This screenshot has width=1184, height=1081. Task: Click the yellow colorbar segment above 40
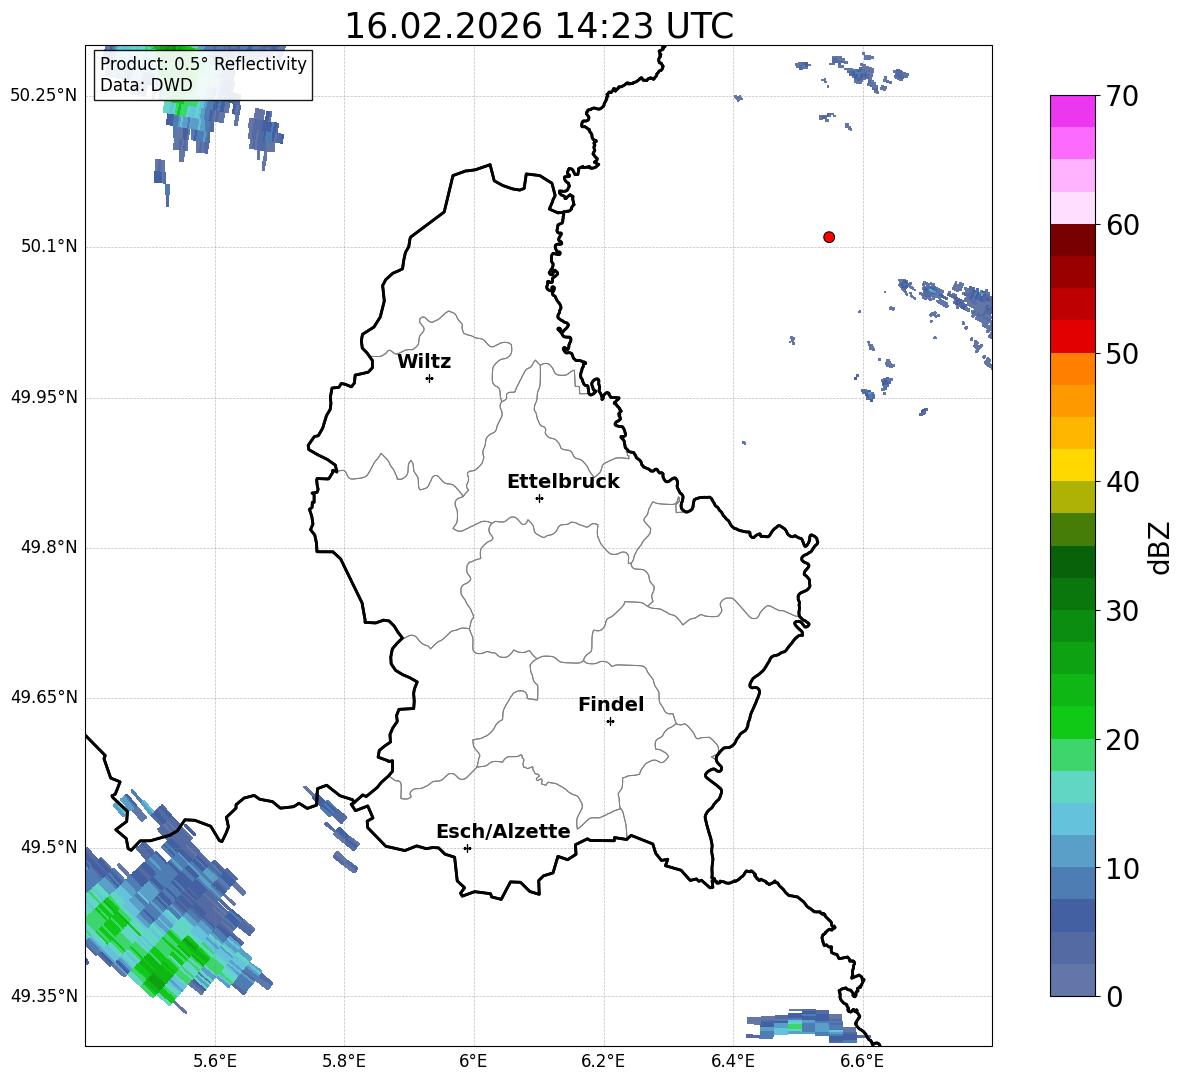coord(1072,465)
